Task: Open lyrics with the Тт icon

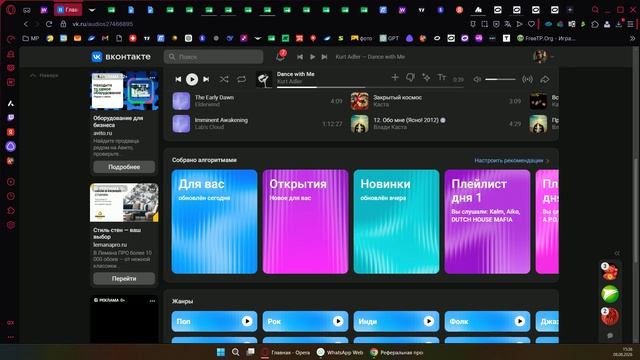Action: 442,77
